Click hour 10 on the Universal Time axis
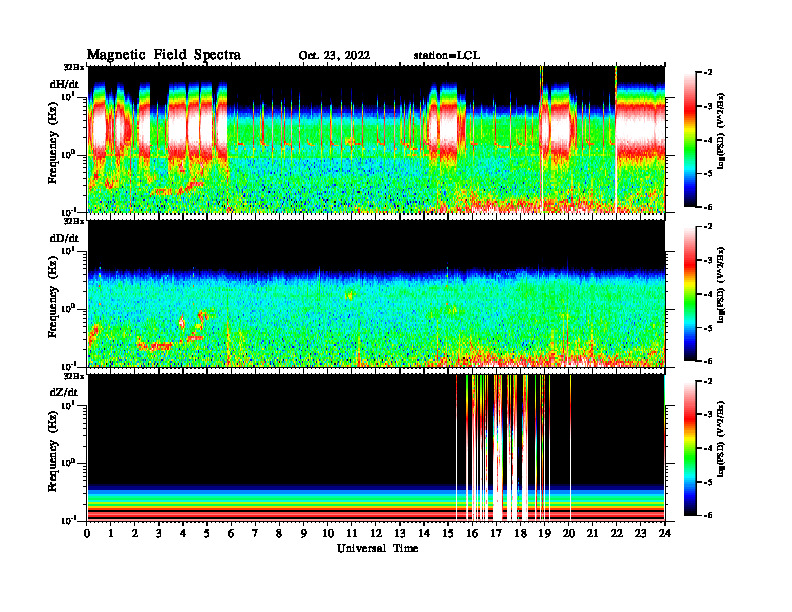 pyautogui.click(x=328, y=533)
